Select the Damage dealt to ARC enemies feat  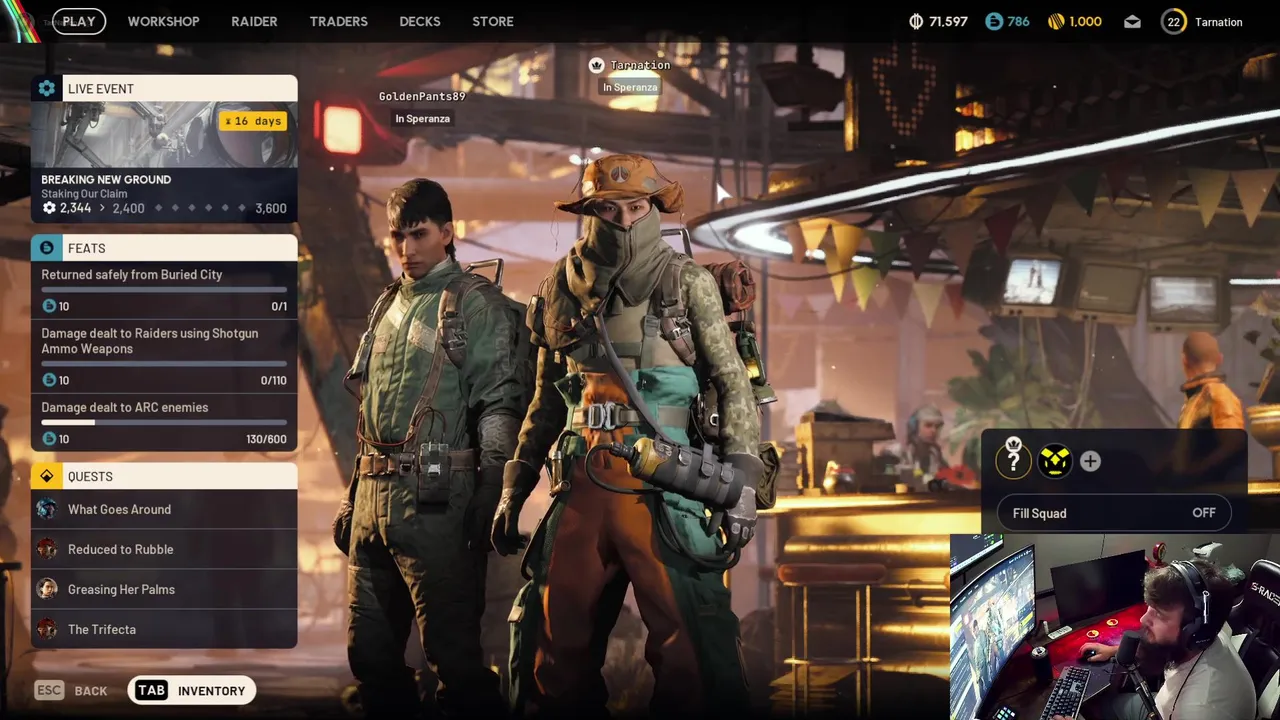pos(164,423)
